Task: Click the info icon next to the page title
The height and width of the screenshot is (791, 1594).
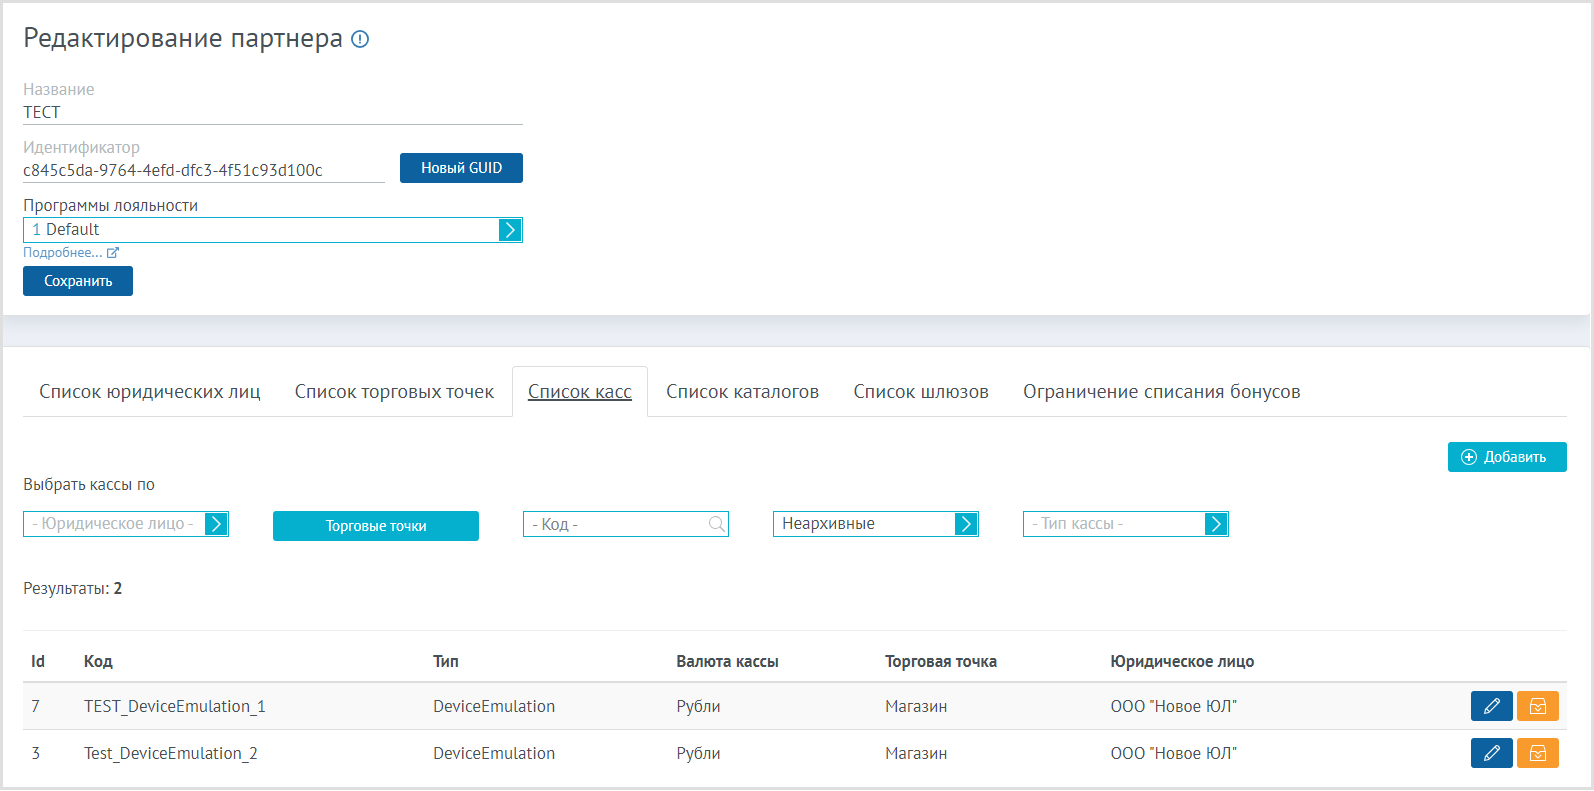Action: pyautogui.click(x=361, y=39)
